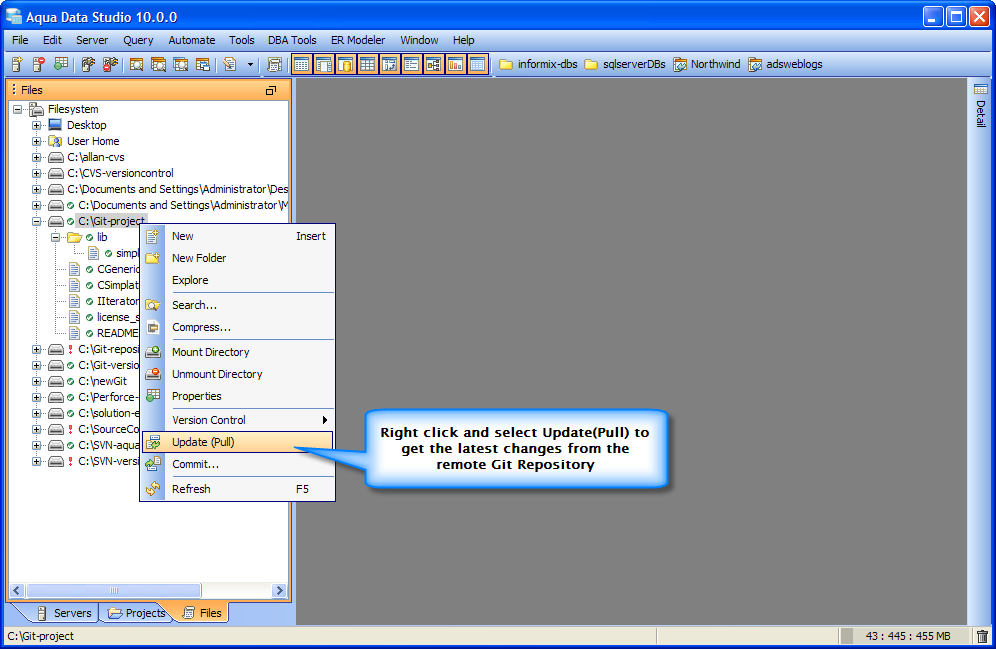Viewport: 996px width, 649px height.
Task: Select the Desktop tree item
Action: click(x=86, y=125)
